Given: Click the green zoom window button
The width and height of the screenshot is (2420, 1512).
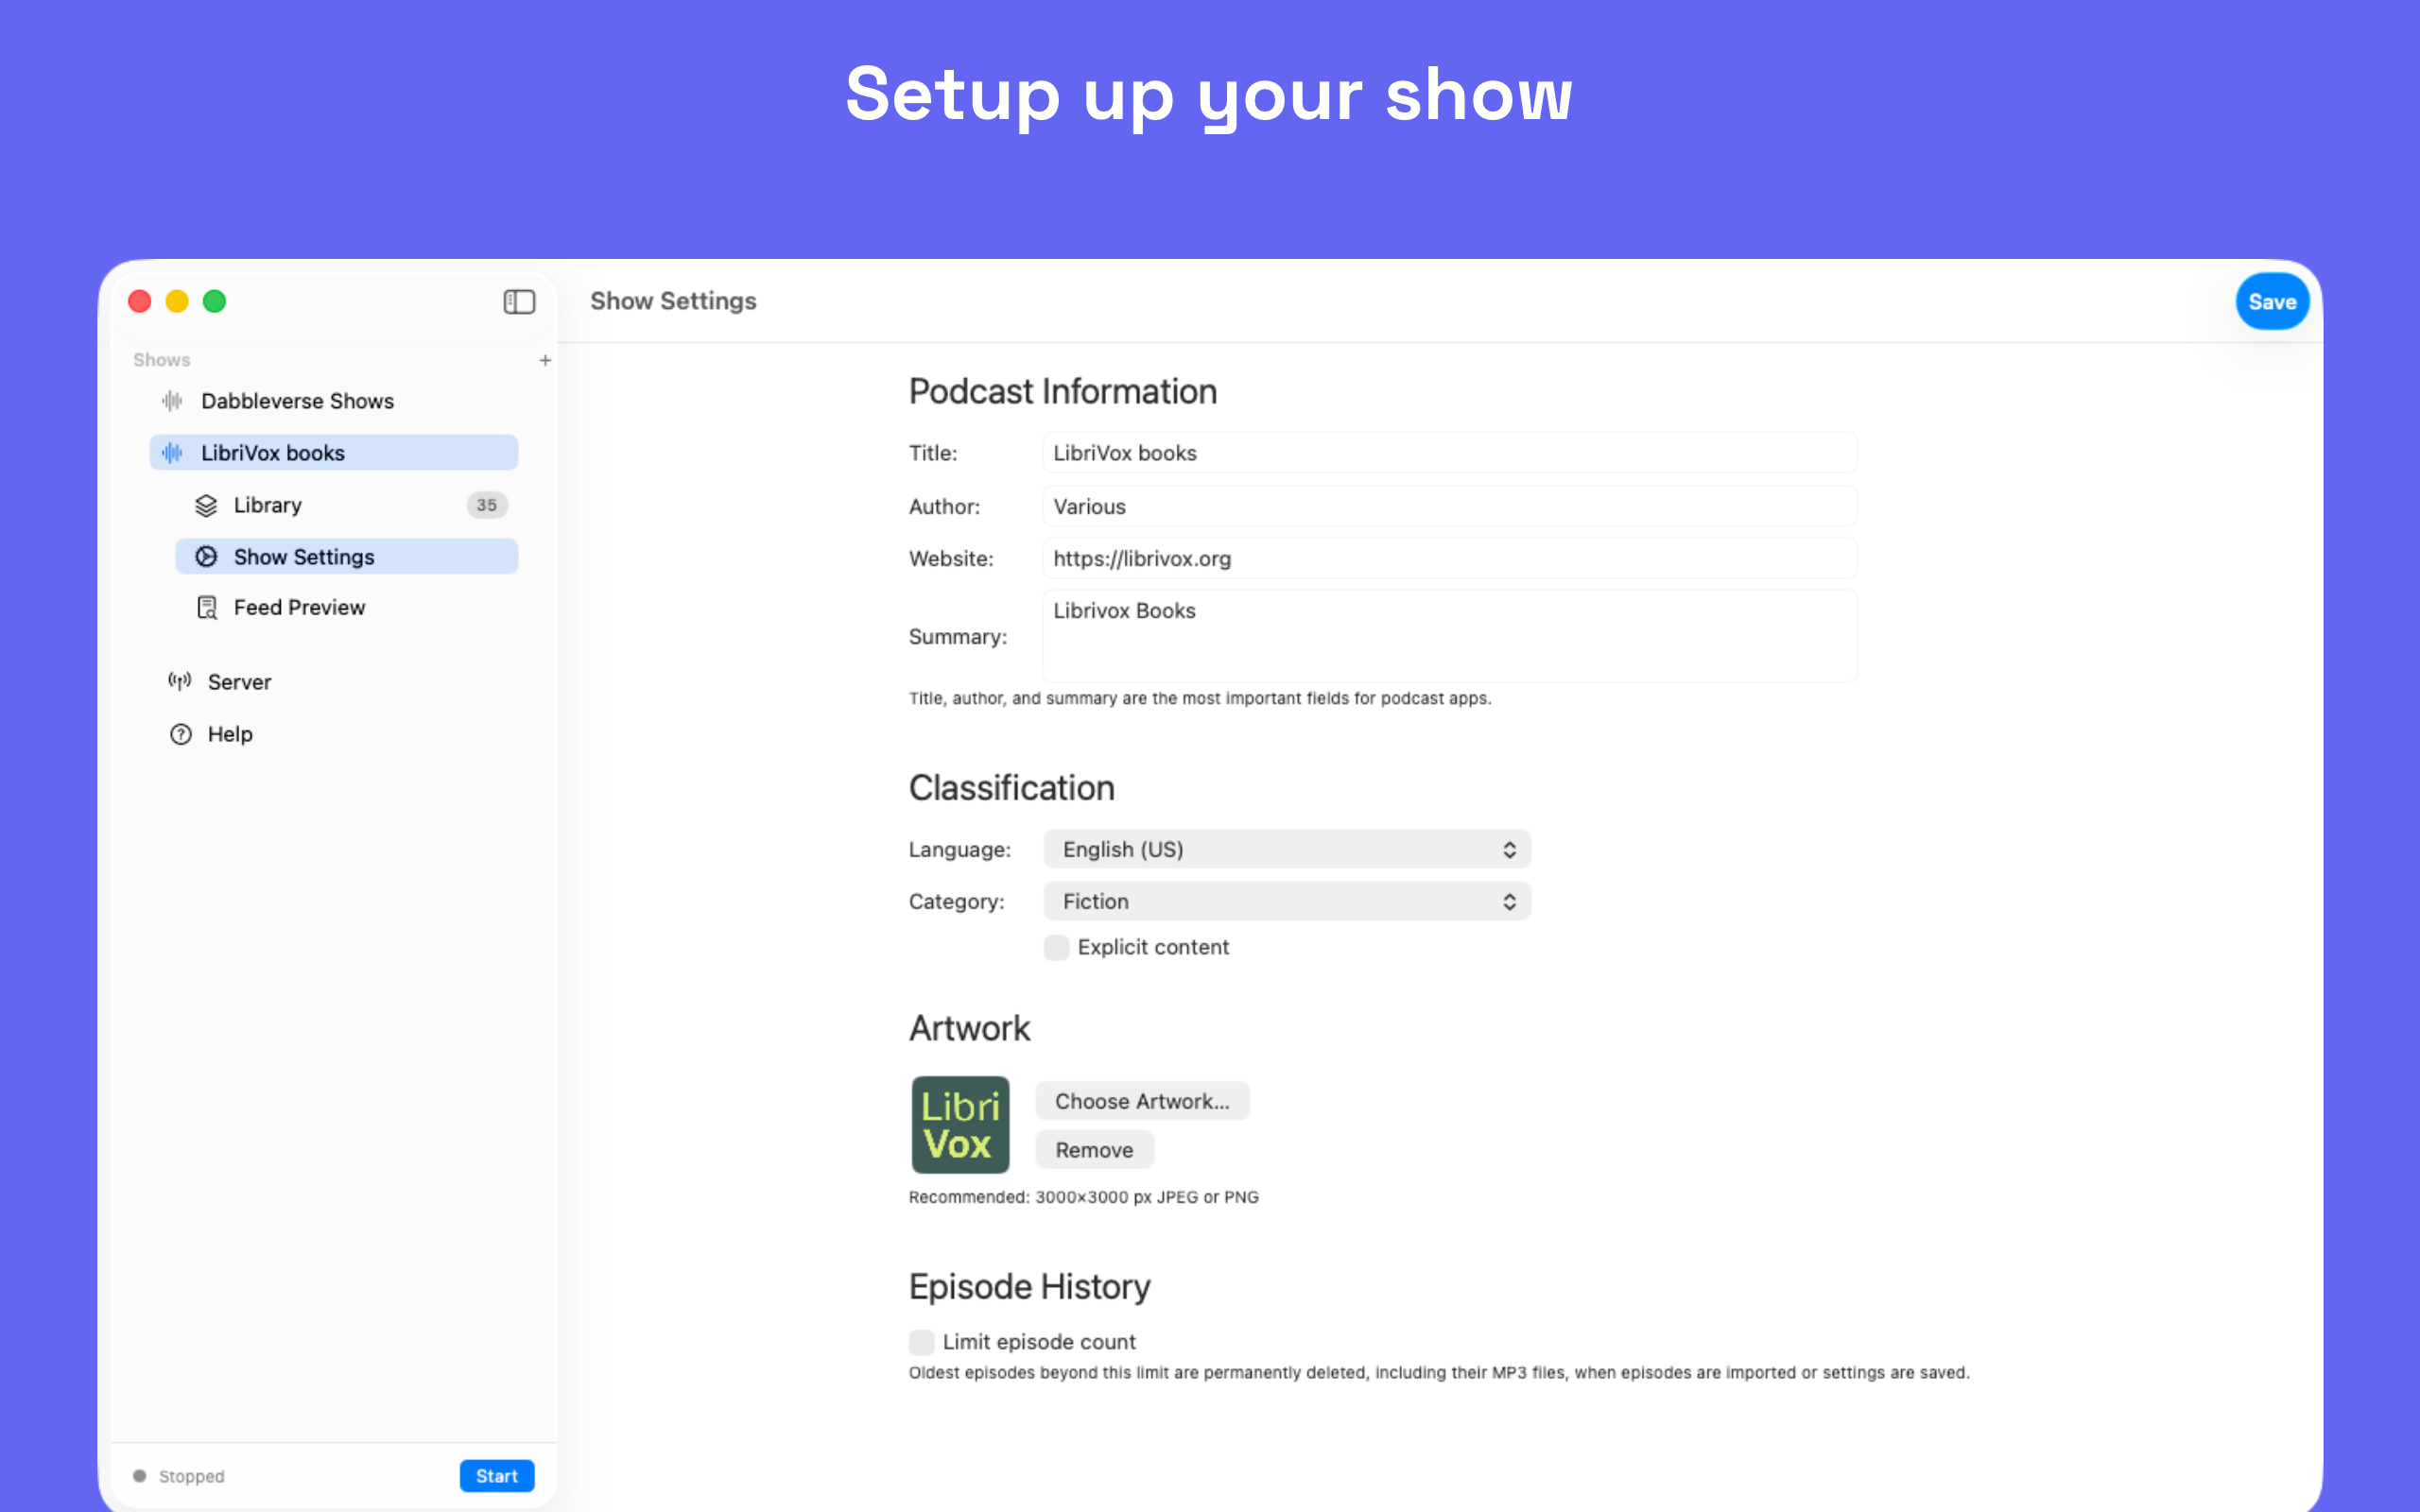Looking at the screenshot, I should pos(214,301).
